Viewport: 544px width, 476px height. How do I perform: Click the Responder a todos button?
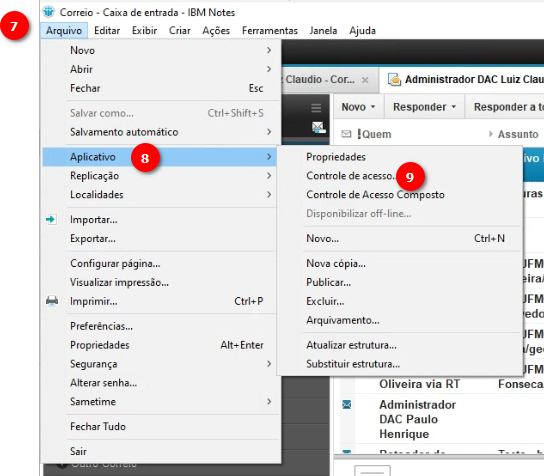click(x=505, y=107)
